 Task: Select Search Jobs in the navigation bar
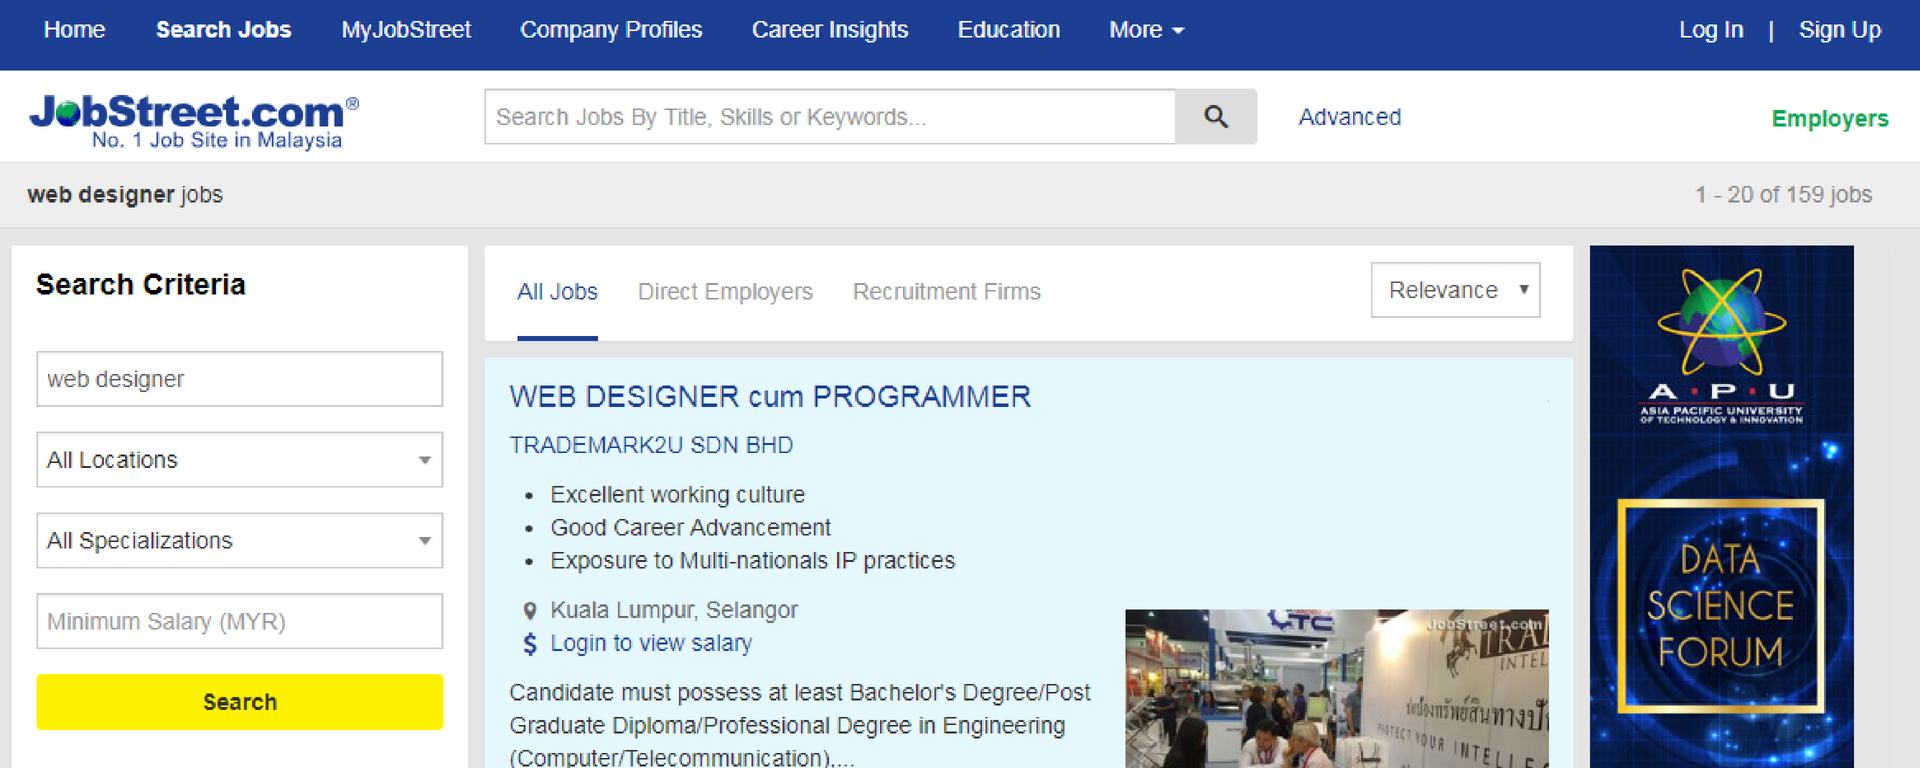coord(223,30)
